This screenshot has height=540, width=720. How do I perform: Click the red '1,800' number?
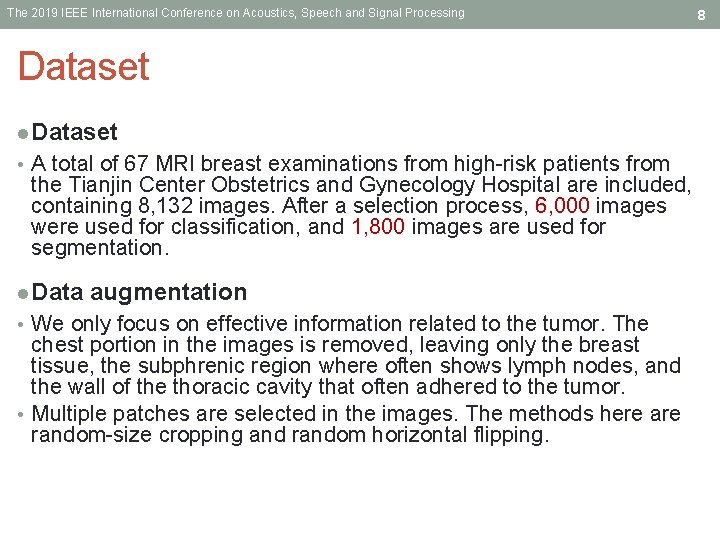[378, 226]
